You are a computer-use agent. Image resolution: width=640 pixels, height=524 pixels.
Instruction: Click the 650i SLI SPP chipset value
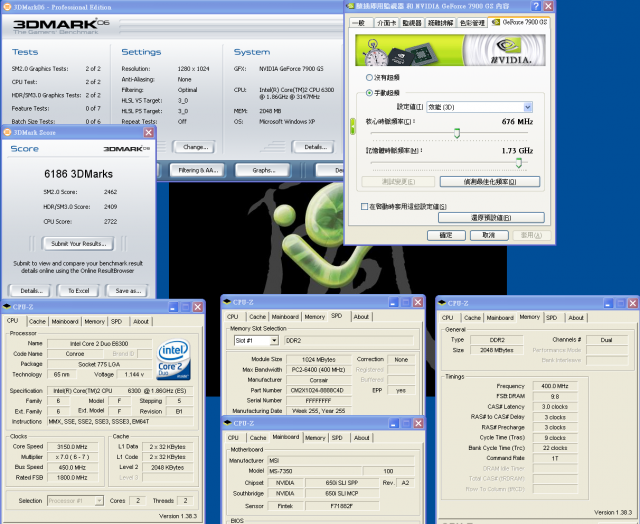(x=342, y=483)
